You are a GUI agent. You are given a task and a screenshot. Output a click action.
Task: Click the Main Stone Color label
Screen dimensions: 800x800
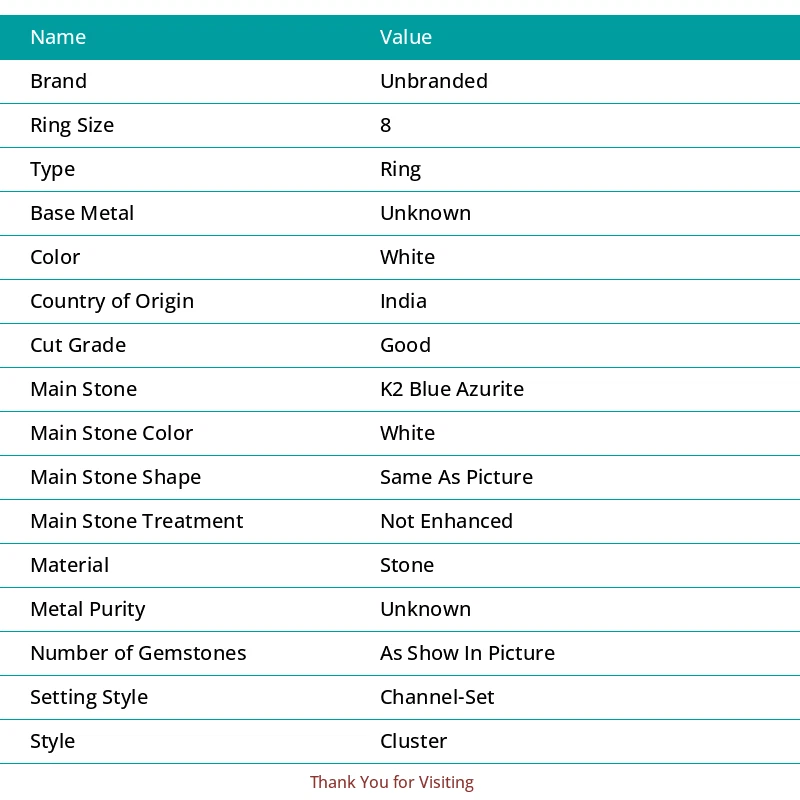tap(111, 433)
